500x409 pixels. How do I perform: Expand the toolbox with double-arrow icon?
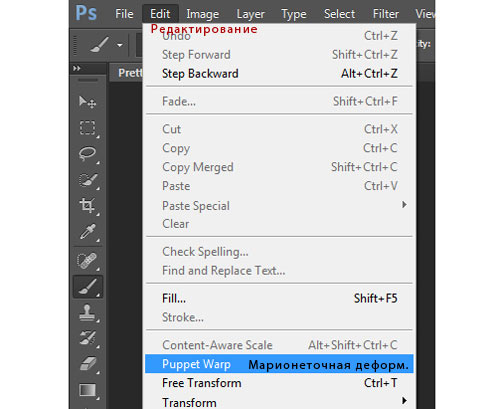pos(77,68)
